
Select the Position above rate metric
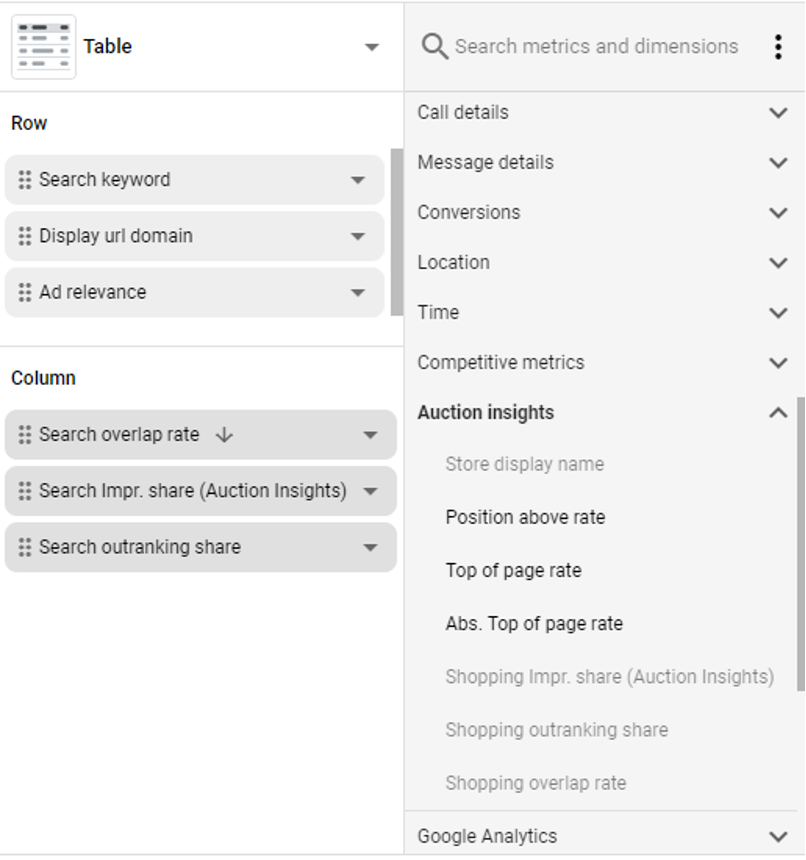click(x=524, y=517)
